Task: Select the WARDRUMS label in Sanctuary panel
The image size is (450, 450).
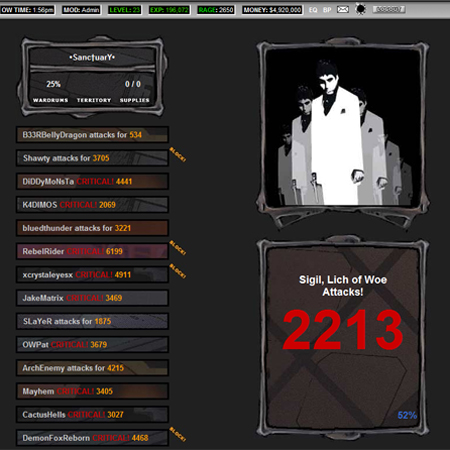Action: tap(50, 100)
